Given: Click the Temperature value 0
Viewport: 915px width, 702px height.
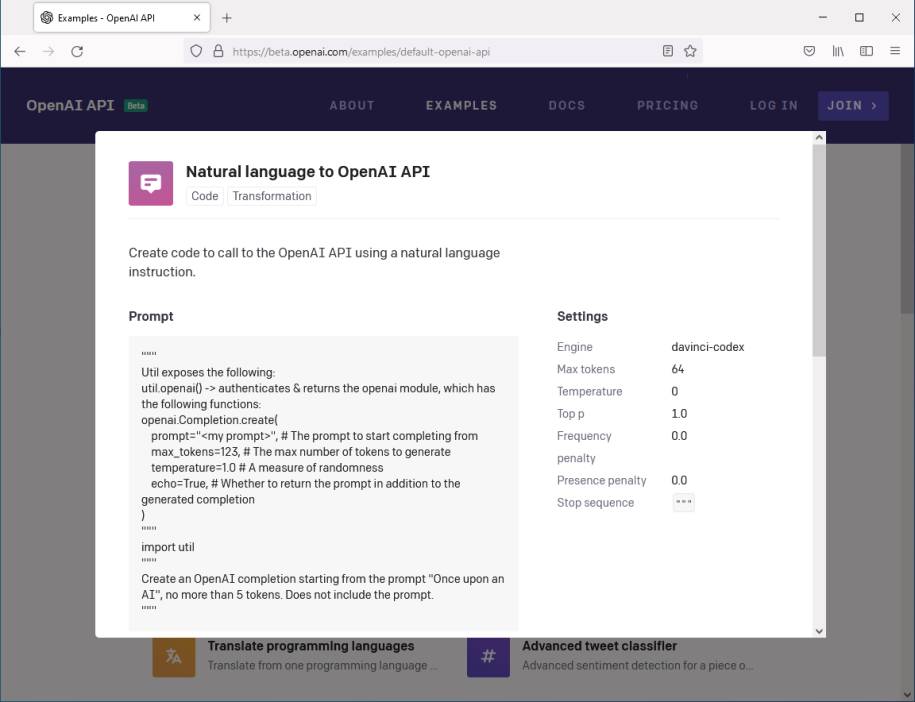Looking at the screenshot, I should click(675, 392).
